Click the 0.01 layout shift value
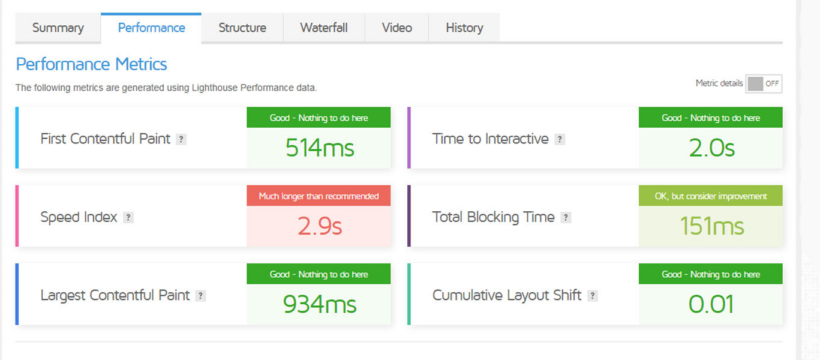 click(711, 305)
